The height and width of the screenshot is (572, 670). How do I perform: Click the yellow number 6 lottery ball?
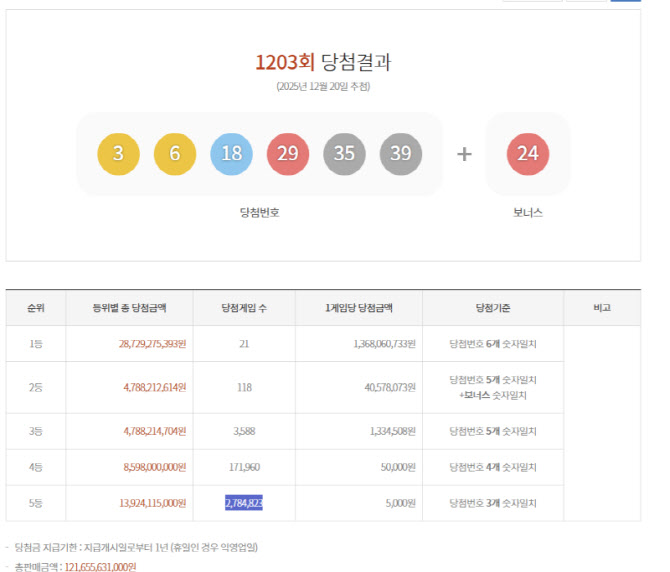pos(174,154)
